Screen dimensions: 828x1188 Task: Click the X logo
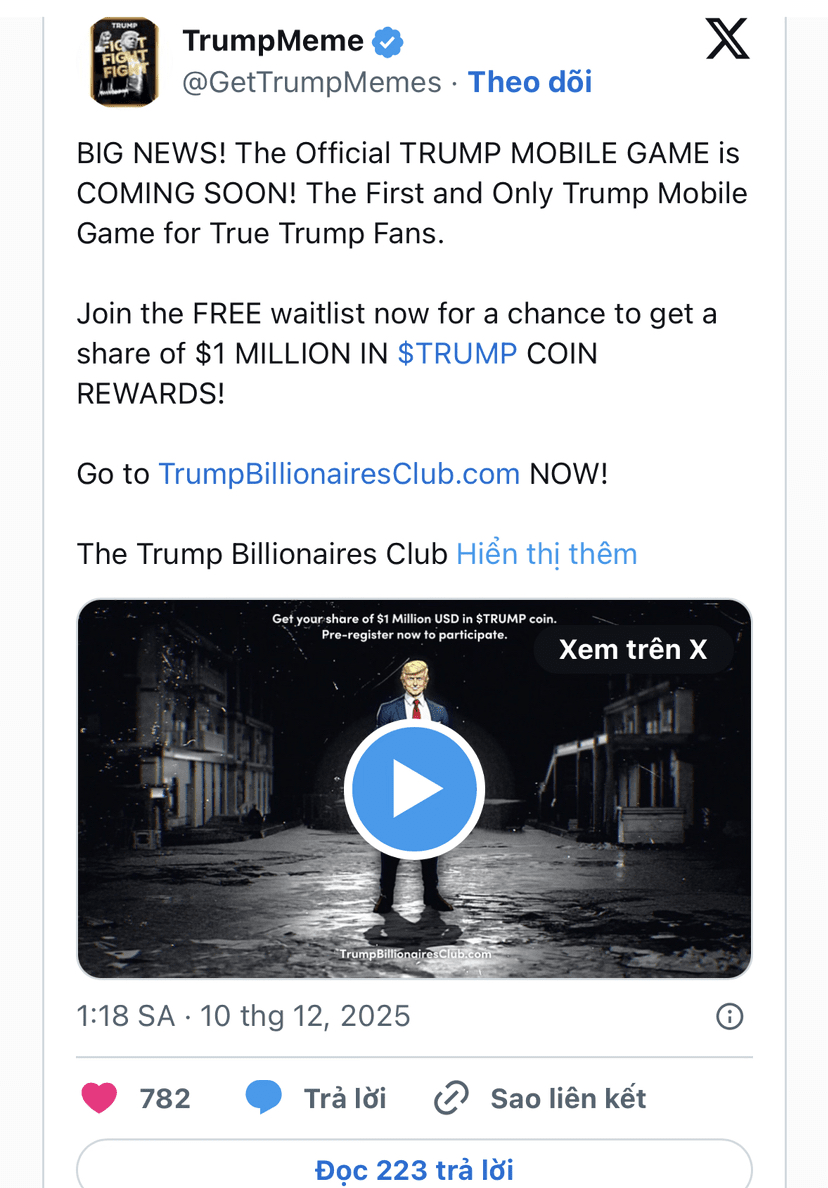[x=727, y=39]
